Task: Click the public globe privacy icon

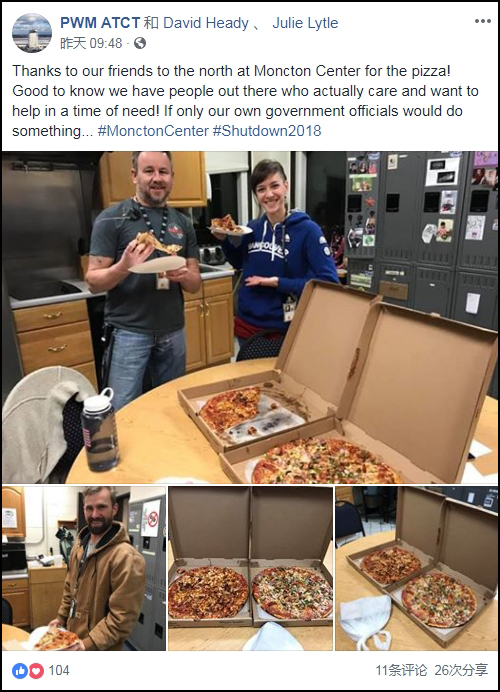Action: (x=140, y=43)
